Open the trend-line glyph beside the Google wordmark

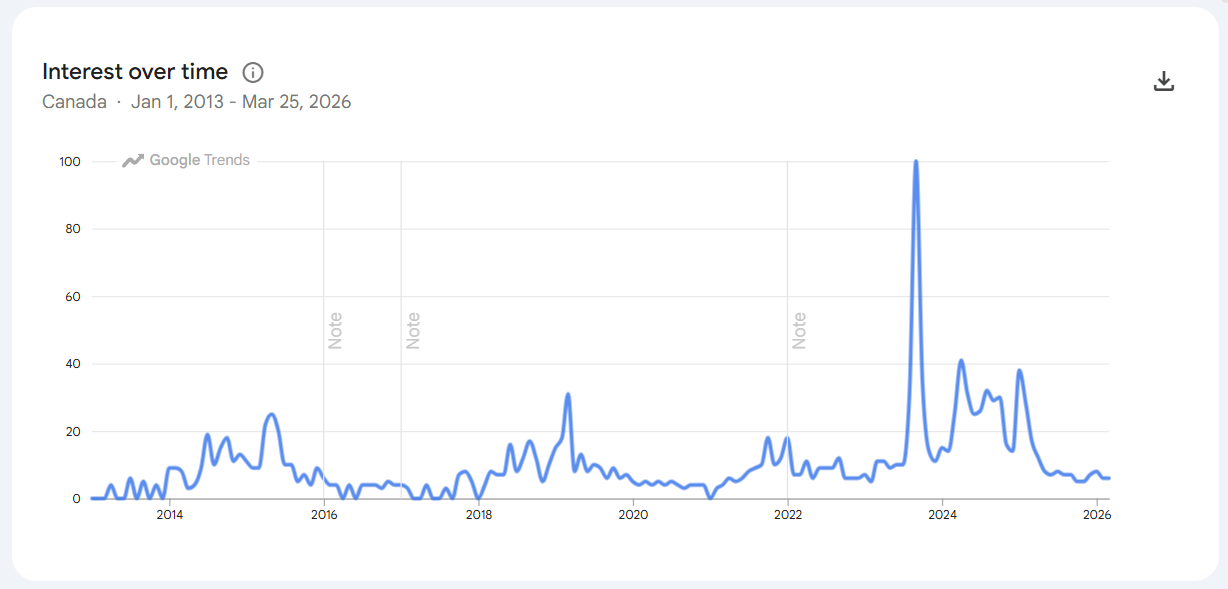coord(133,160)
